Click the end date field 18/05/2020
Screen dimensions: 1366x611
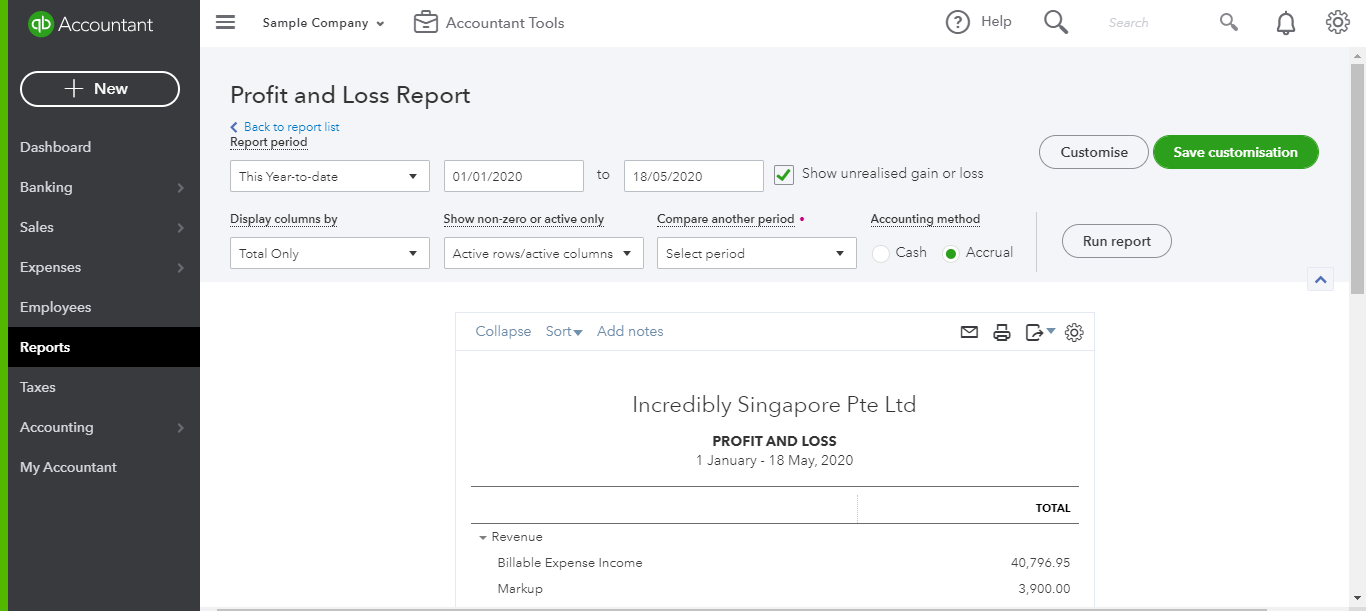point(694,176)
